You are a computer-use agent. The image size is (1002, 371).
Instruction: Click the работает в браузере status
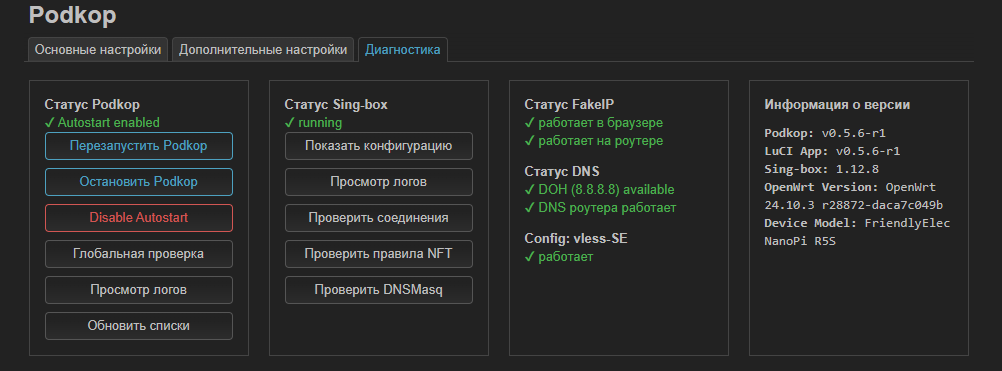[x=594, y=122]
